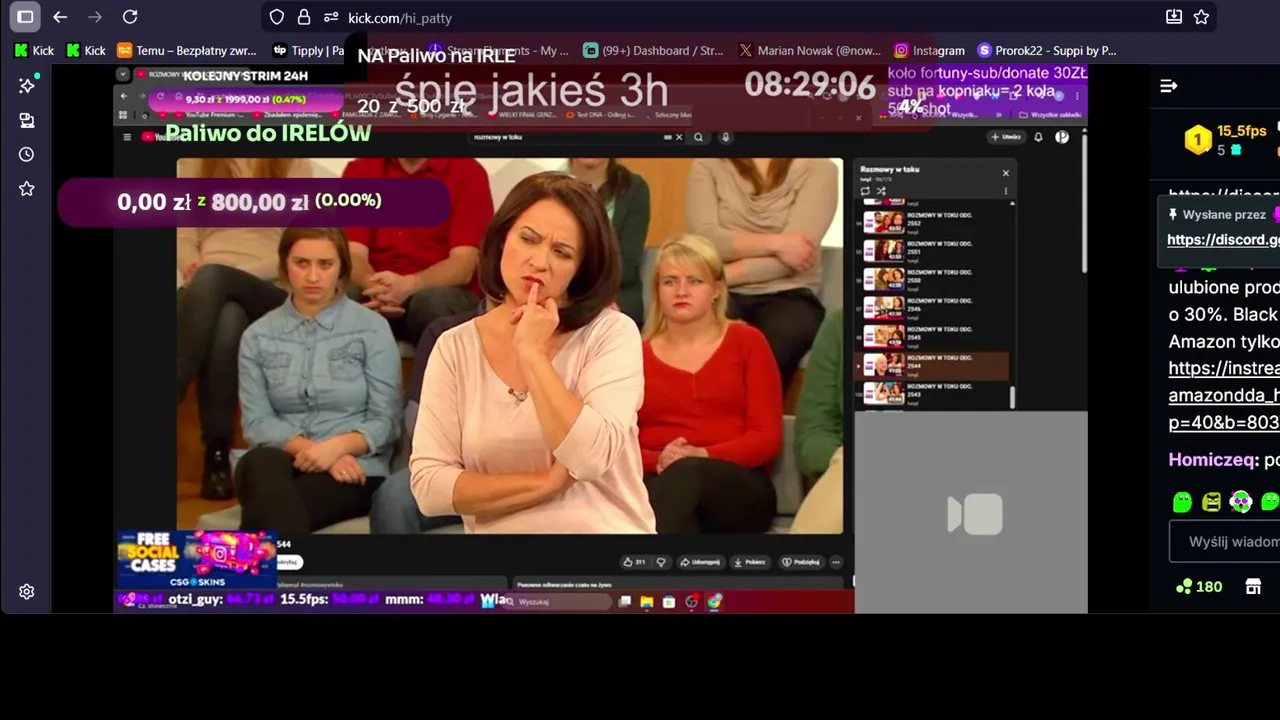The width and height of the screenshot is (1280, 720).
Task: Click the Wyślij wiadomość chat input
Action: pos(1225,542)
